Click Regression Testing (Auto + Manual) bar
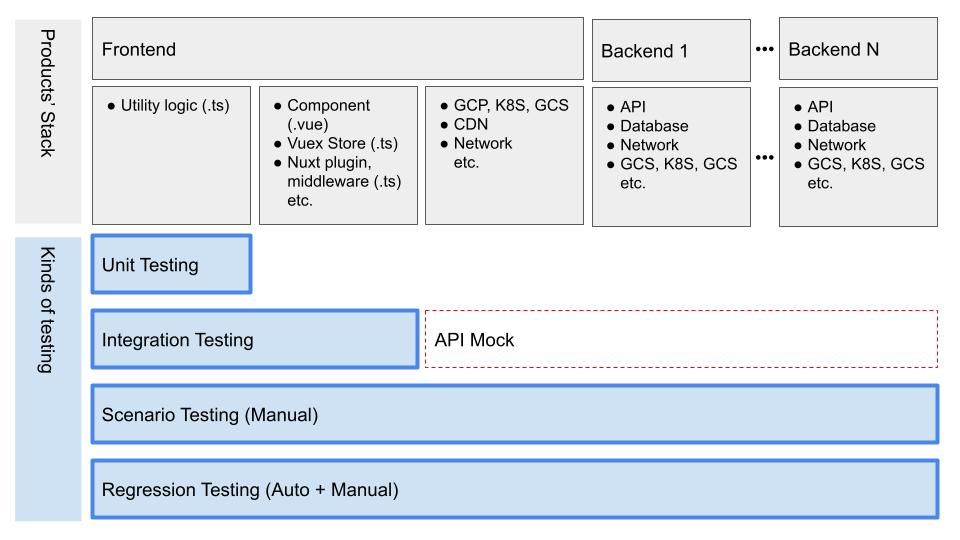 (x=514, y=489)
